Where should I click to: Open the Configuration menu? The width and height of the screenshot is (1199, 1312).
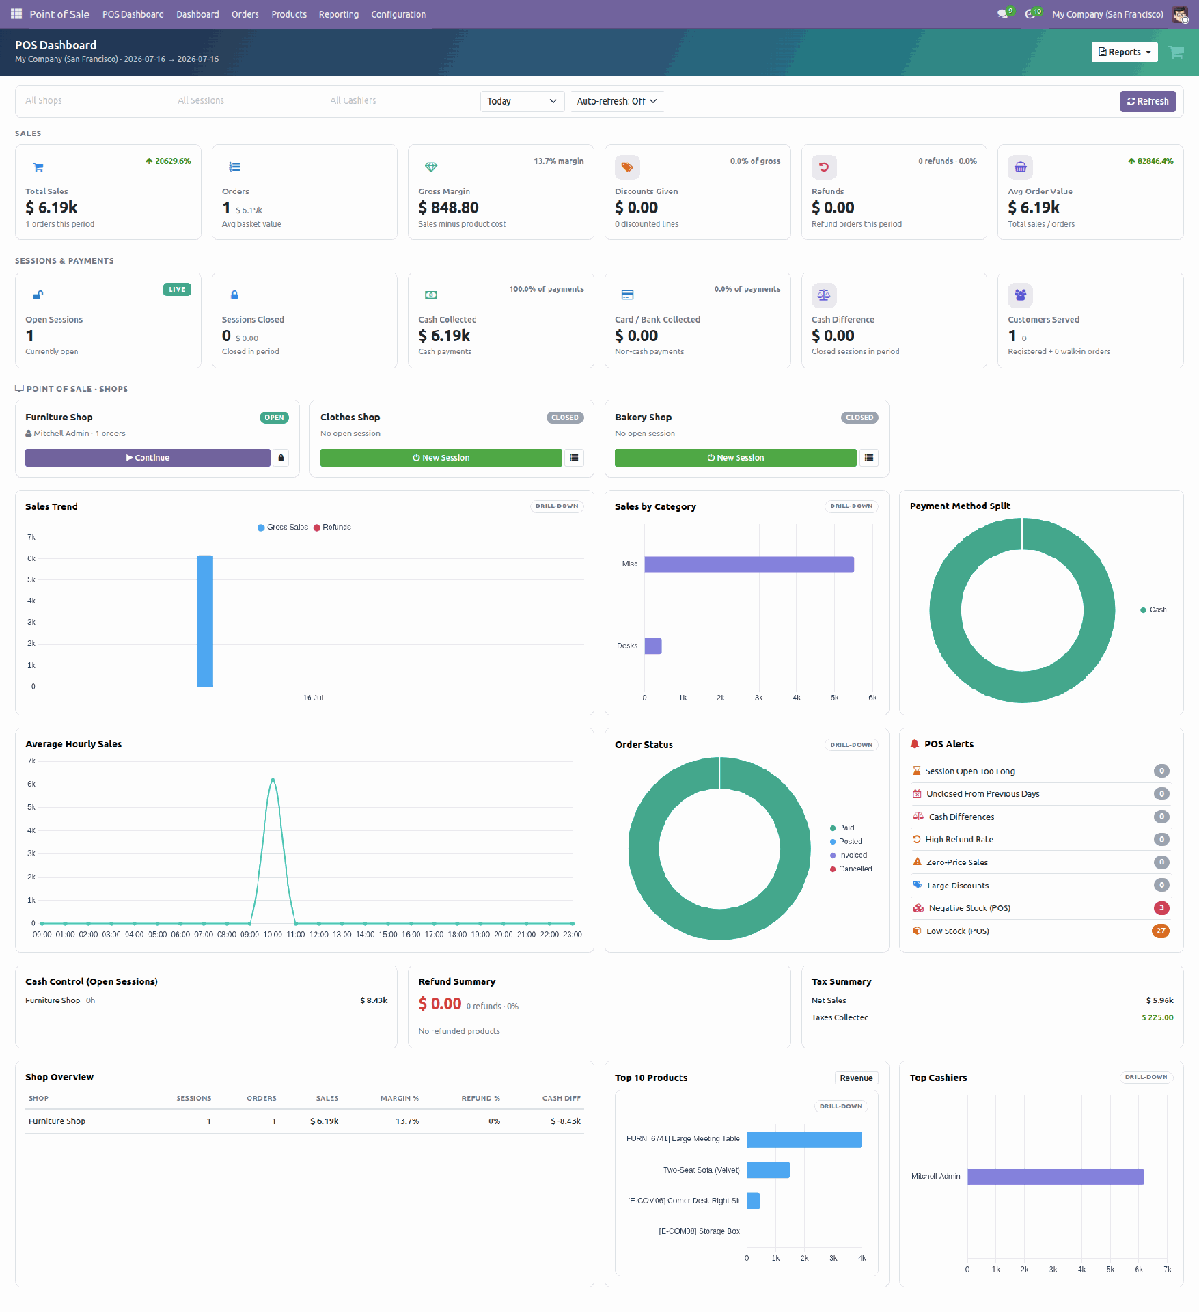[x=398, y=14]
